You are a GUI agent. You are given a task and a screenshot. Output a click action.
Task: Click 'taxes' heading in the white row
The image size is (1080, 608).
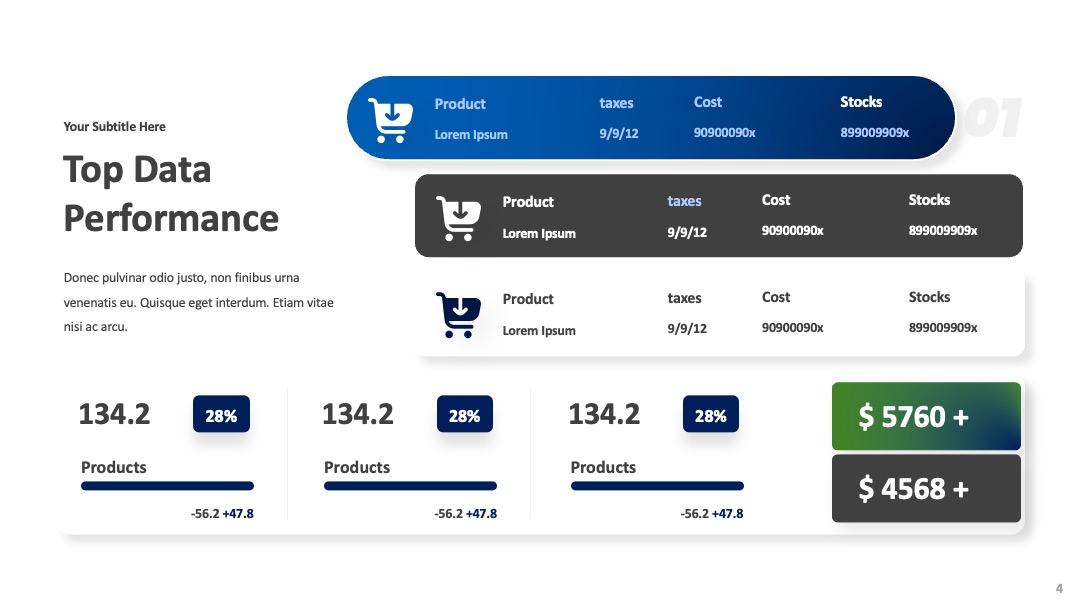click(x=685, y=298)
